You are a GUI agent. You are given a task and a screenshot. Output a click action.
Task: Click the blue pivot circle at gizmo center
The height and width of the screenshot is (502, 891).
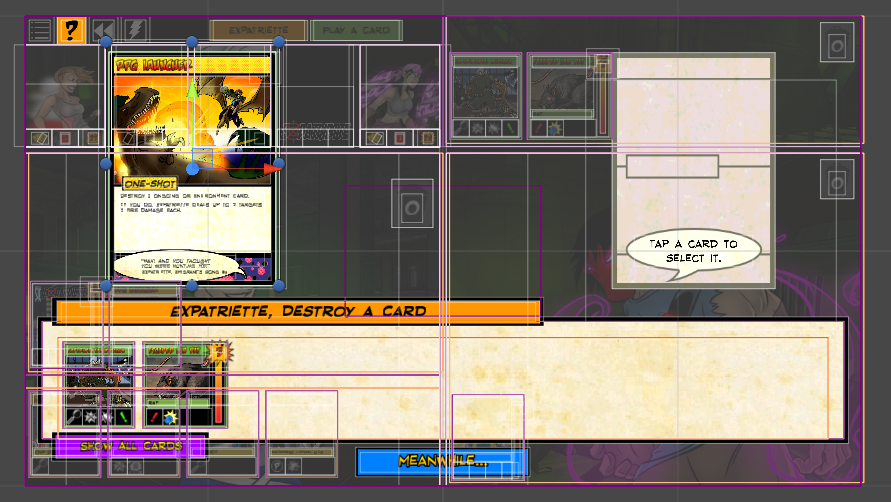pos(193,169)
